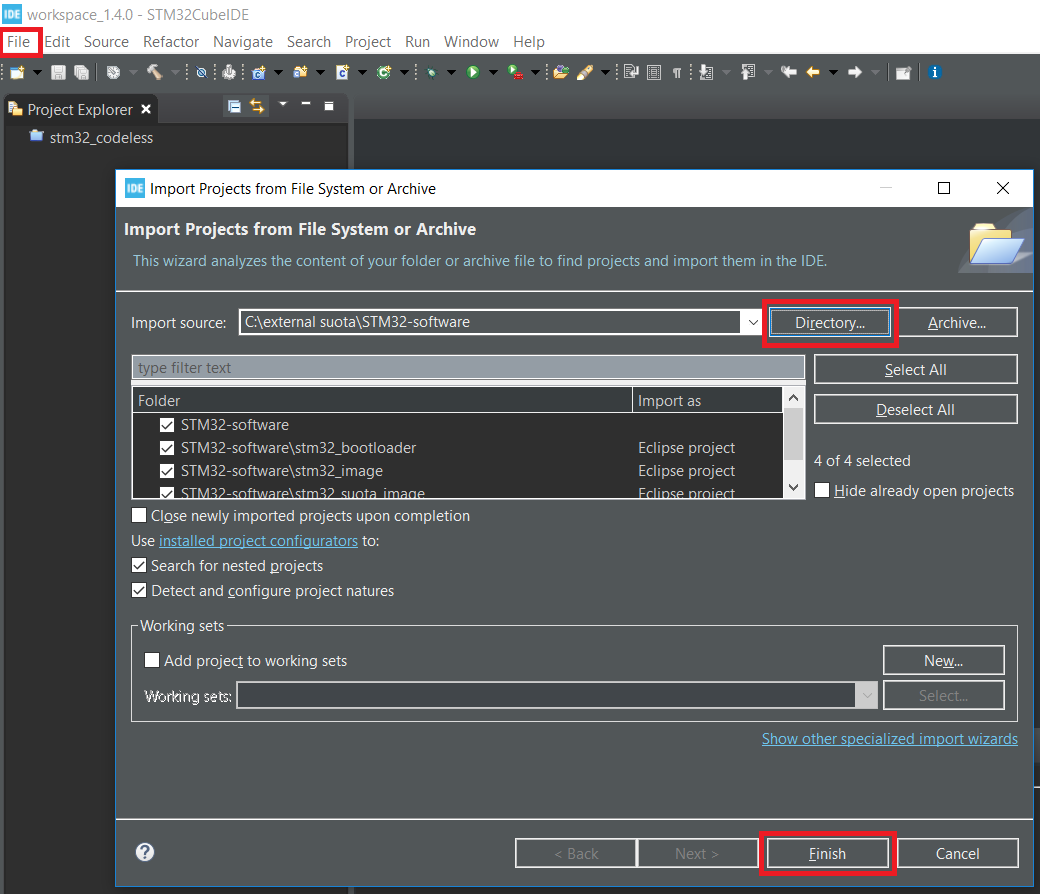Enable Add project to working sets
The height and width of the screenshot is (894, 1040).
[x=152, y=660]
